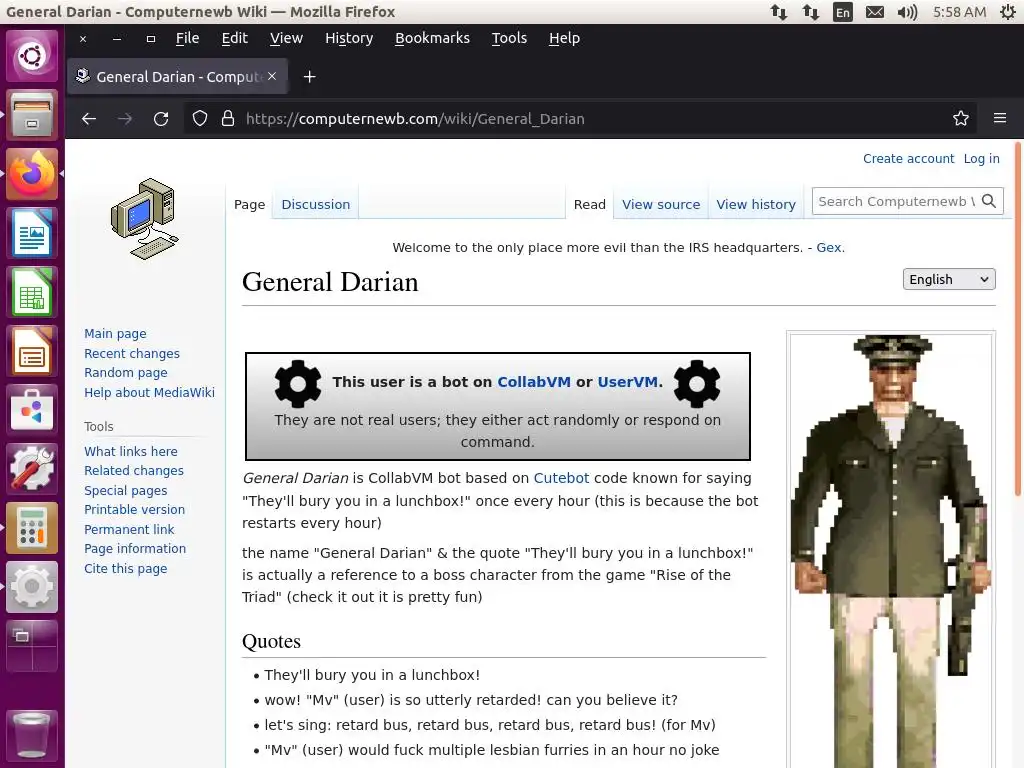Open the View menu
This screenshot has width=1024, height=768.
(286, 39)
